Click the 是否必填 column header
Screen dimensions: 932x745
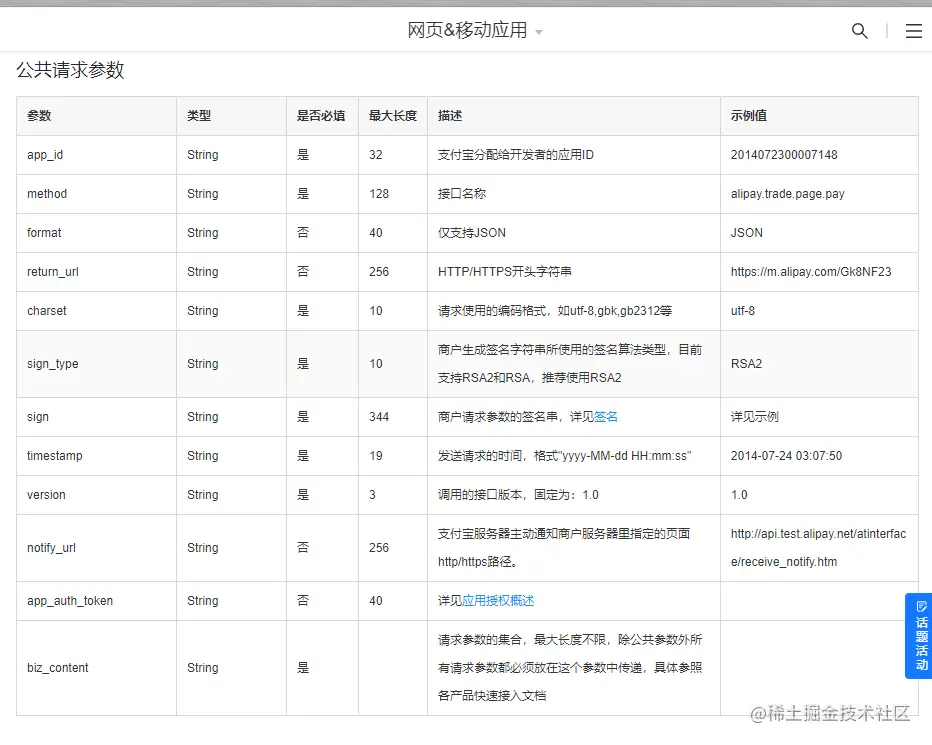pos(321,116)
